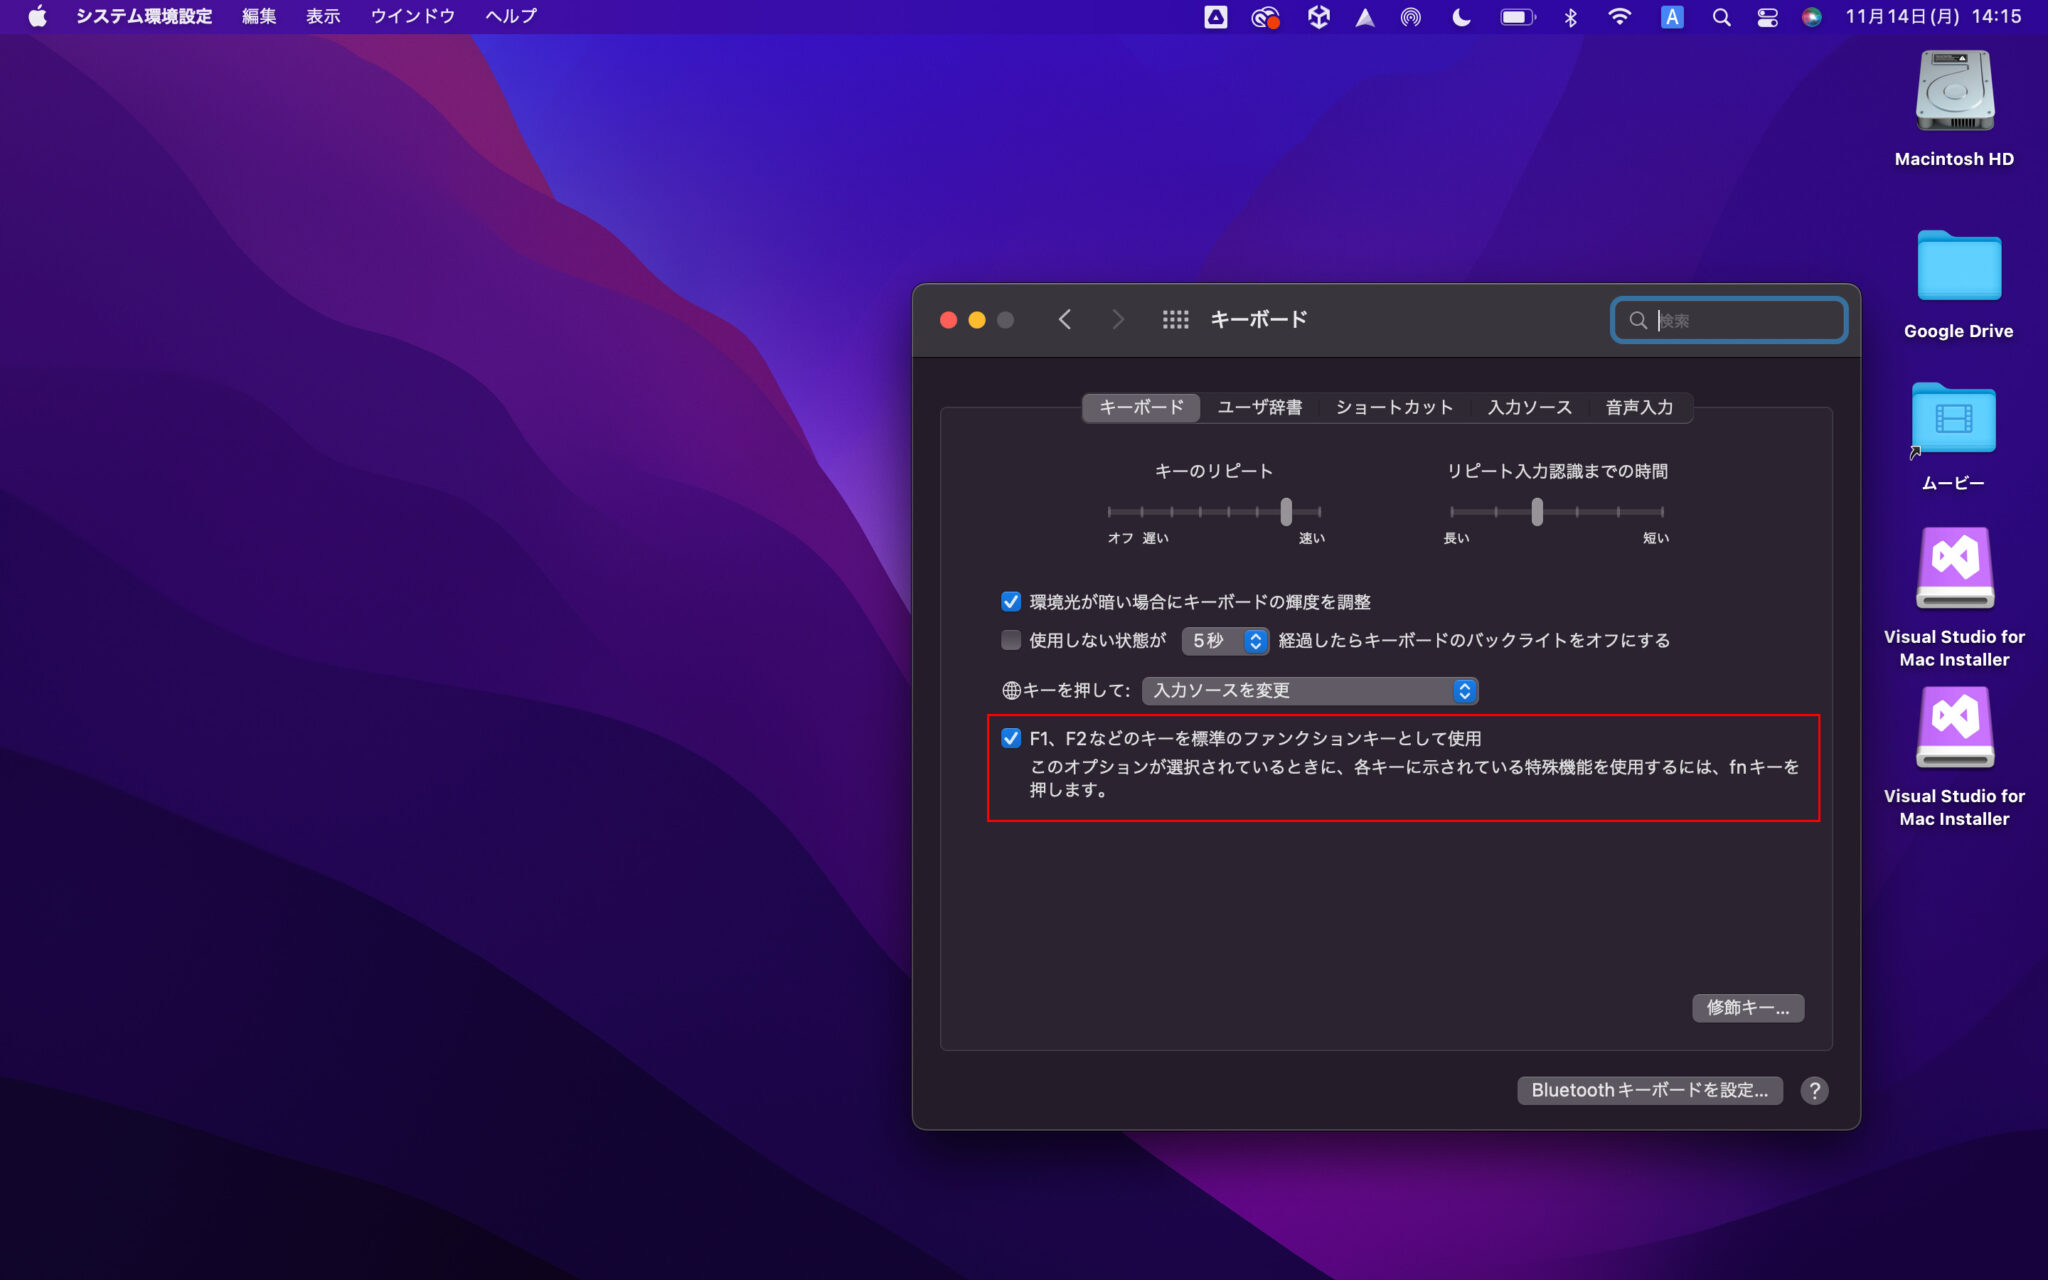The width and height of the screenshot is (2048, 1280).
Task: Open the ウインドウ menu
Action: point(411,16)
